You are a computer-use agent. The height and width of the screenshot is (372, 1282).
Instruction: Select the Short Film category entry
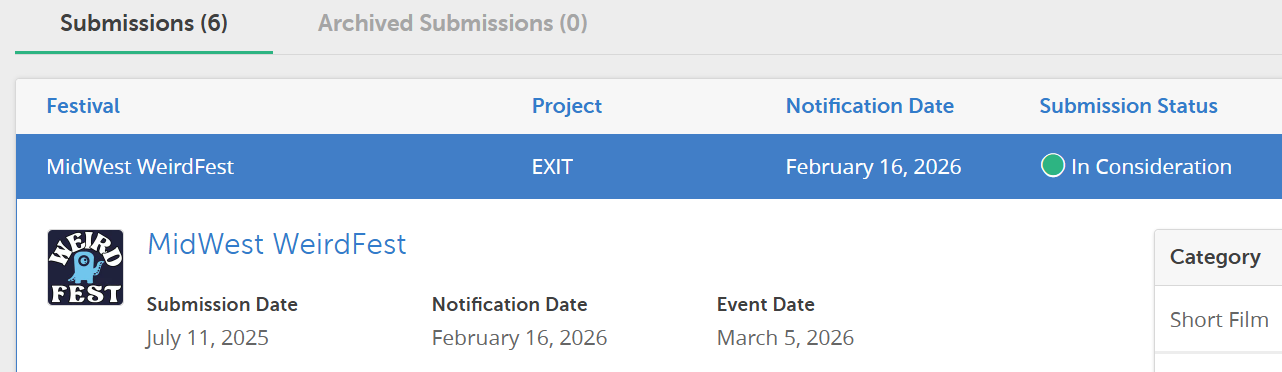point(1219,320)
